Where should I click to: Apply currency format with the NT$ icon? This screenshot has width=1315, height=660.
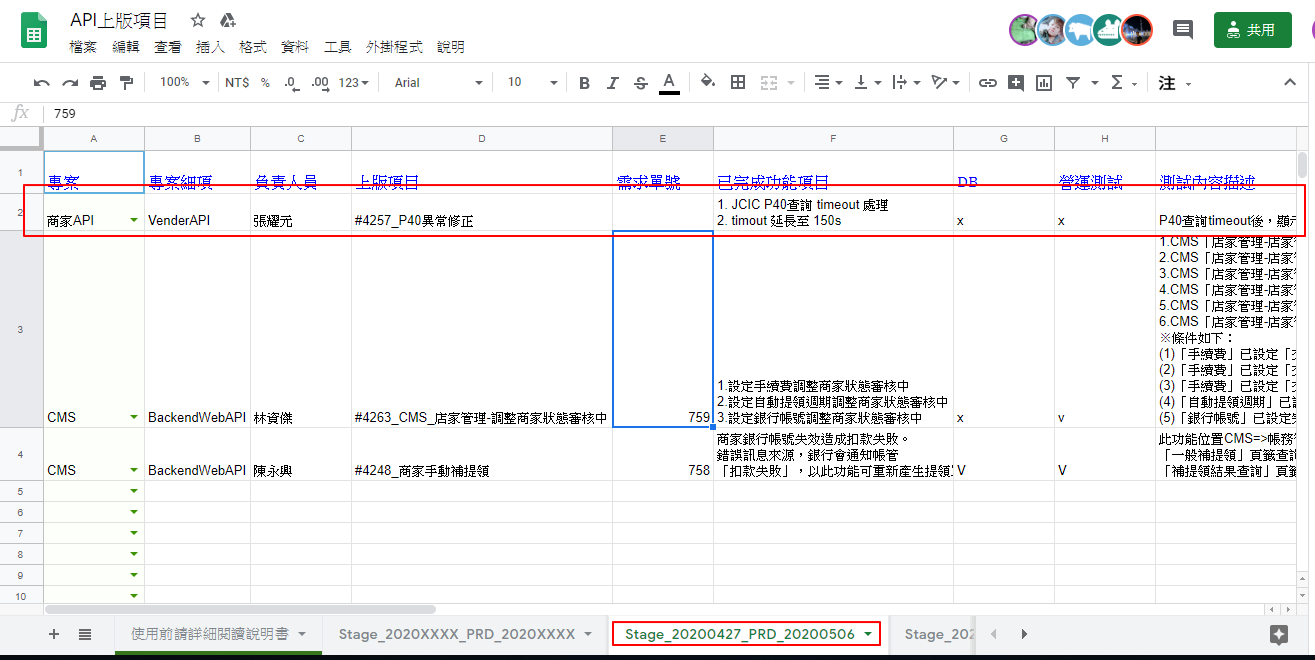click(x=239, y=83)
